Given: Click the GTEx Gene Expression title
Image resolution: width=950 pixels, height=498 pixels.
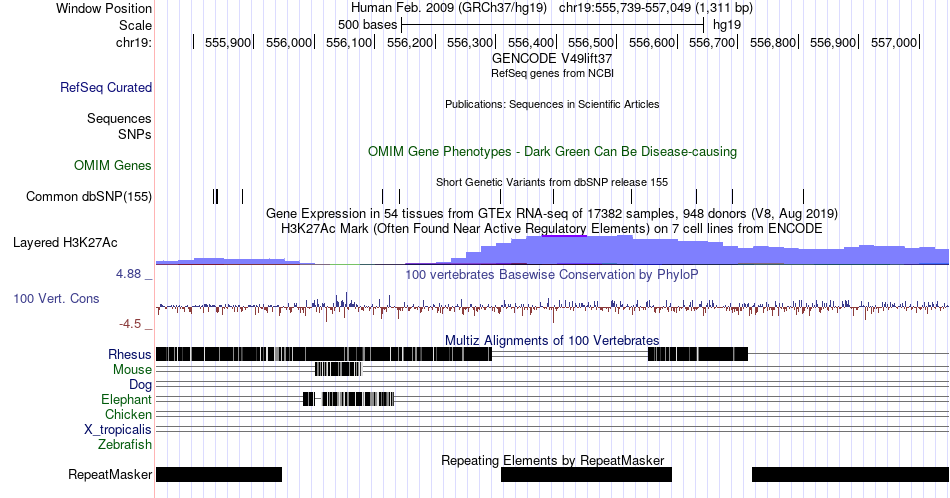Looking at the screenshot, I should [x=552, y=214].
